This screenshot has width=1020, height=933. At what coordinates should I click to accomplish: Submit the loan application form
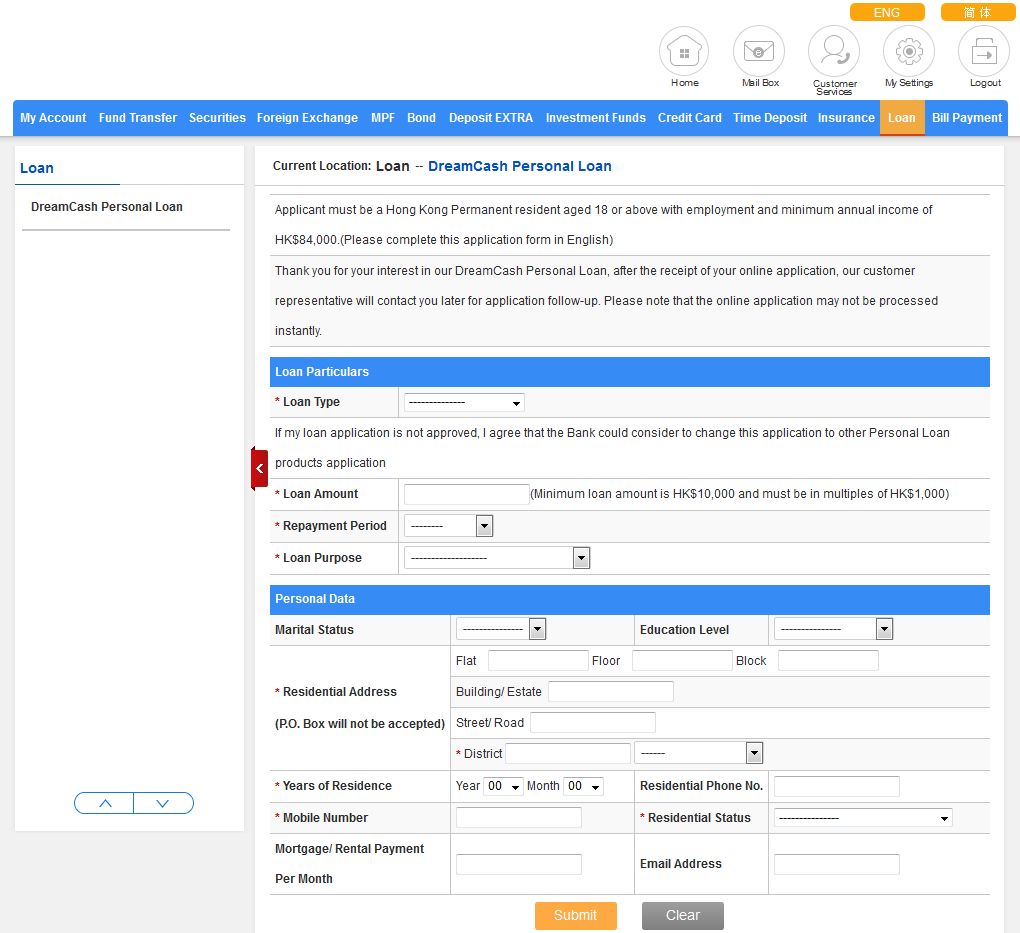tap(575, 915)
